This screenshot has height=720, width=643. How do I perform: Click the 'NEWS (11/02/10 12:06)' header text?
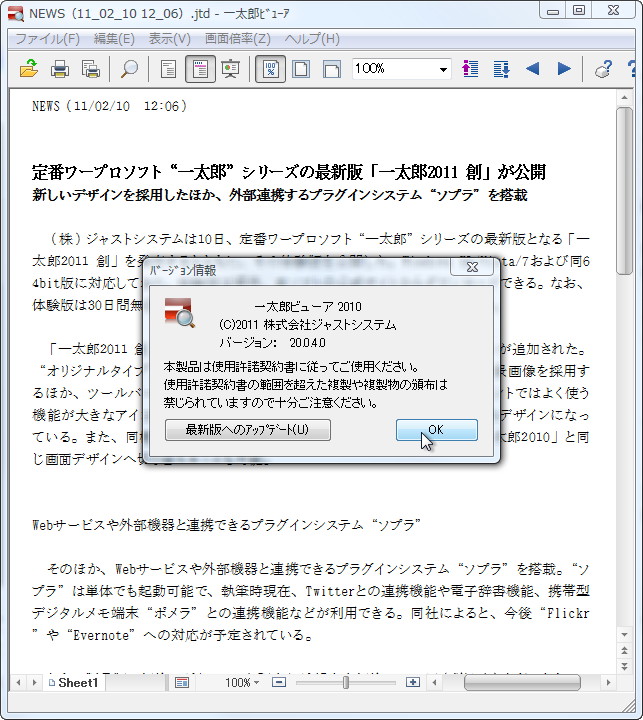pyautogui.click(x=109, y=106)
